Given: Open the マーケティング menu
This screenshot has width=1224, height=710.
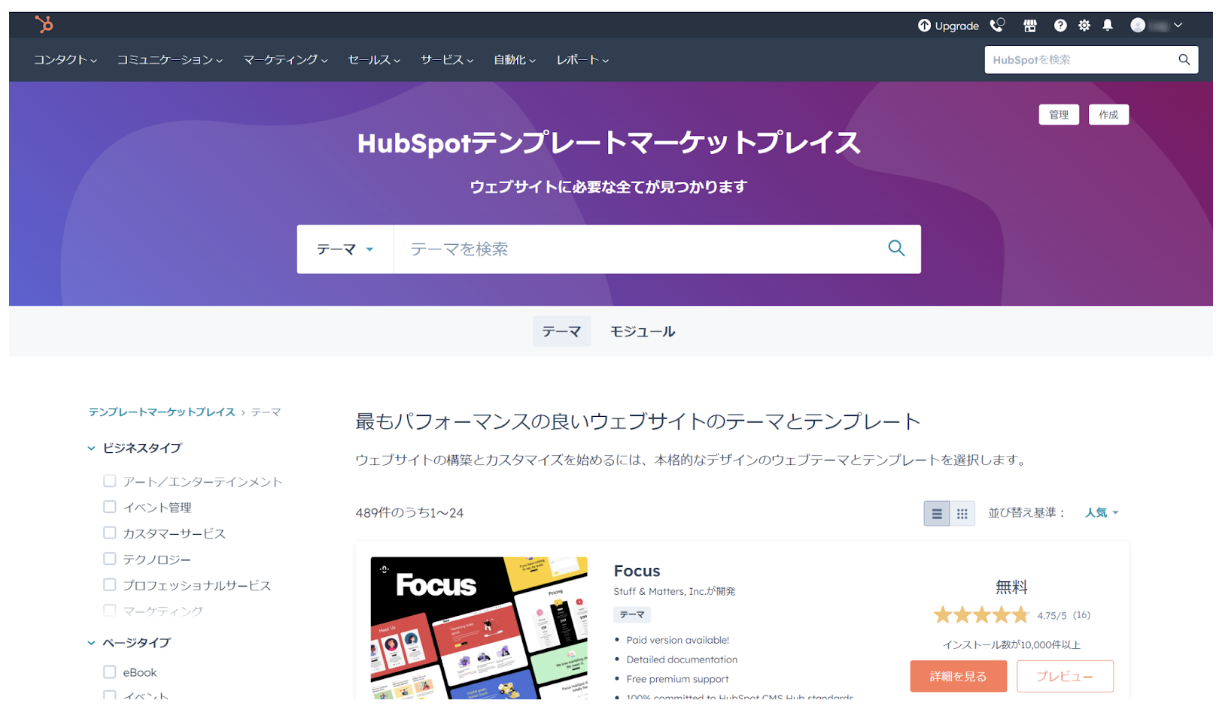Looking at the screenshot, I should coord(285,60).
